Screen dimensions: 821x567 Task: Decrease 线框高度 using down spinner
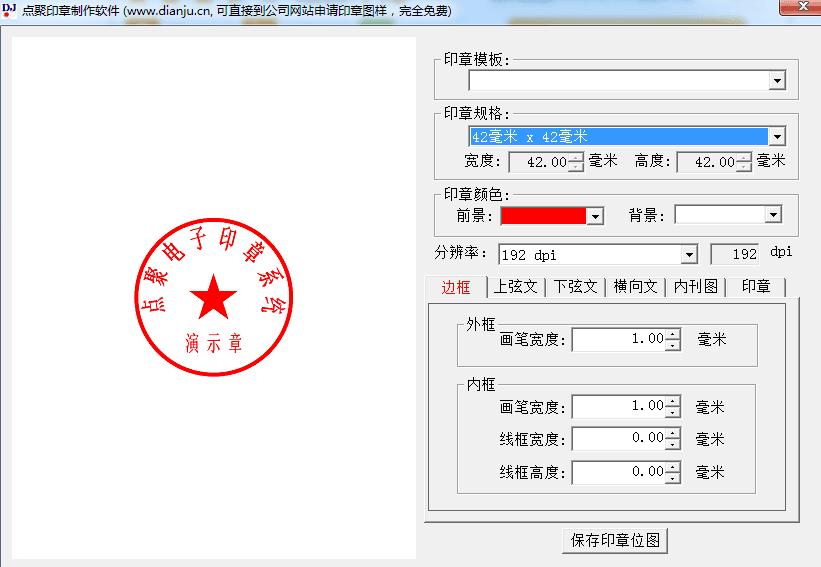pyautogui.click(x=673, y=478)
